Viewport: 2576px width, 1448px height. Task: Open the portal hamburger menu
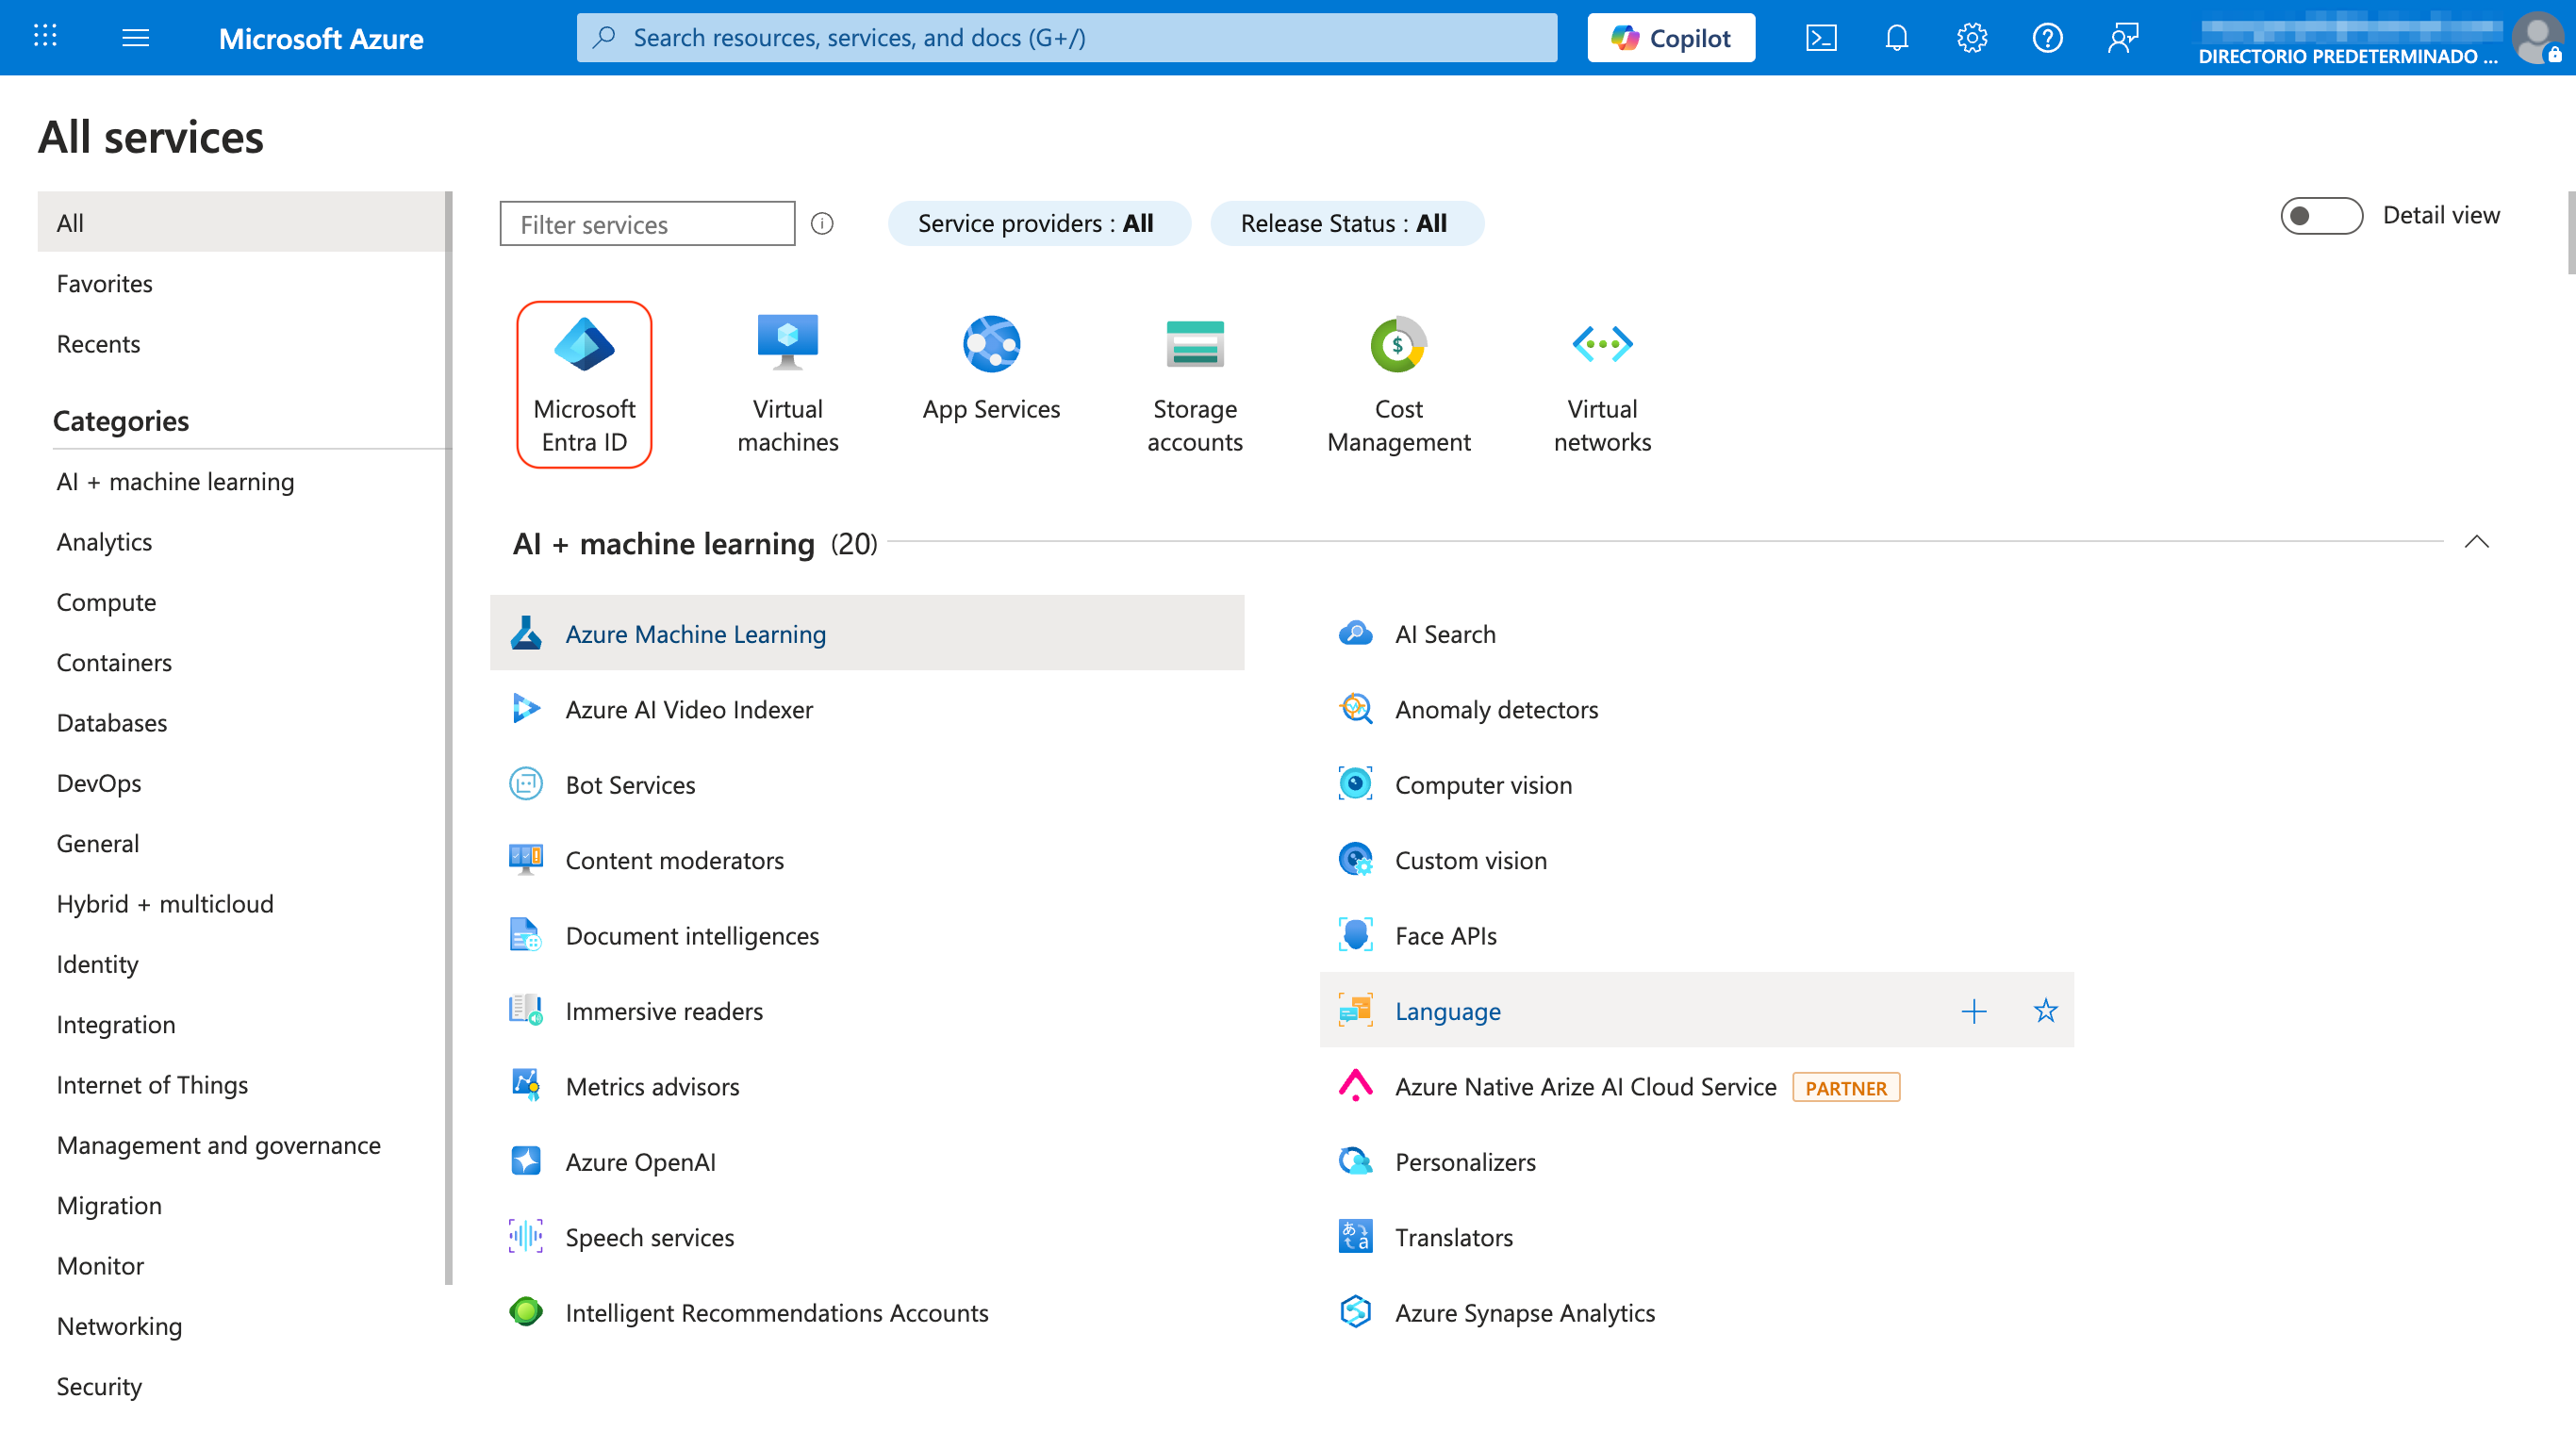pyautogui.click(x=135, y=37)
